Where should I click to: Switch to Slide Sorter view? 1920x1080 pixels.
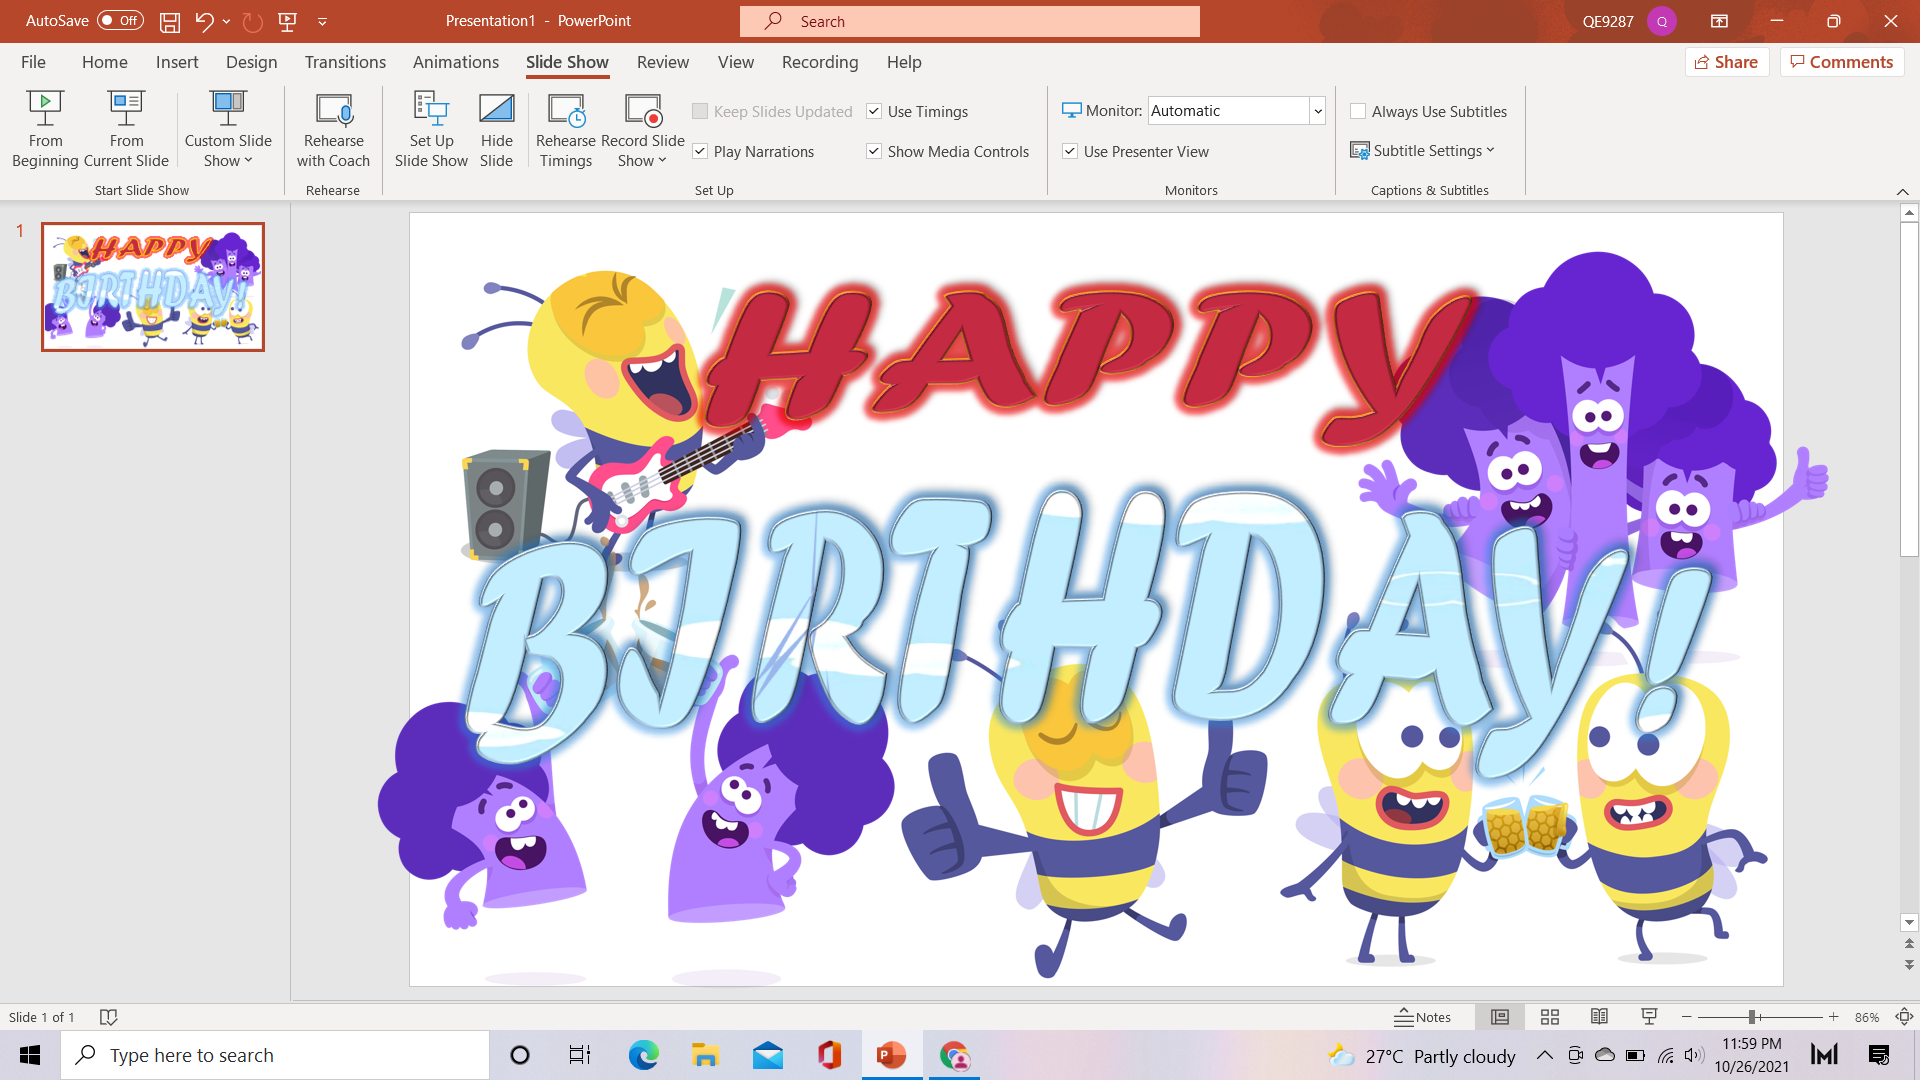pos(1550,1017)
